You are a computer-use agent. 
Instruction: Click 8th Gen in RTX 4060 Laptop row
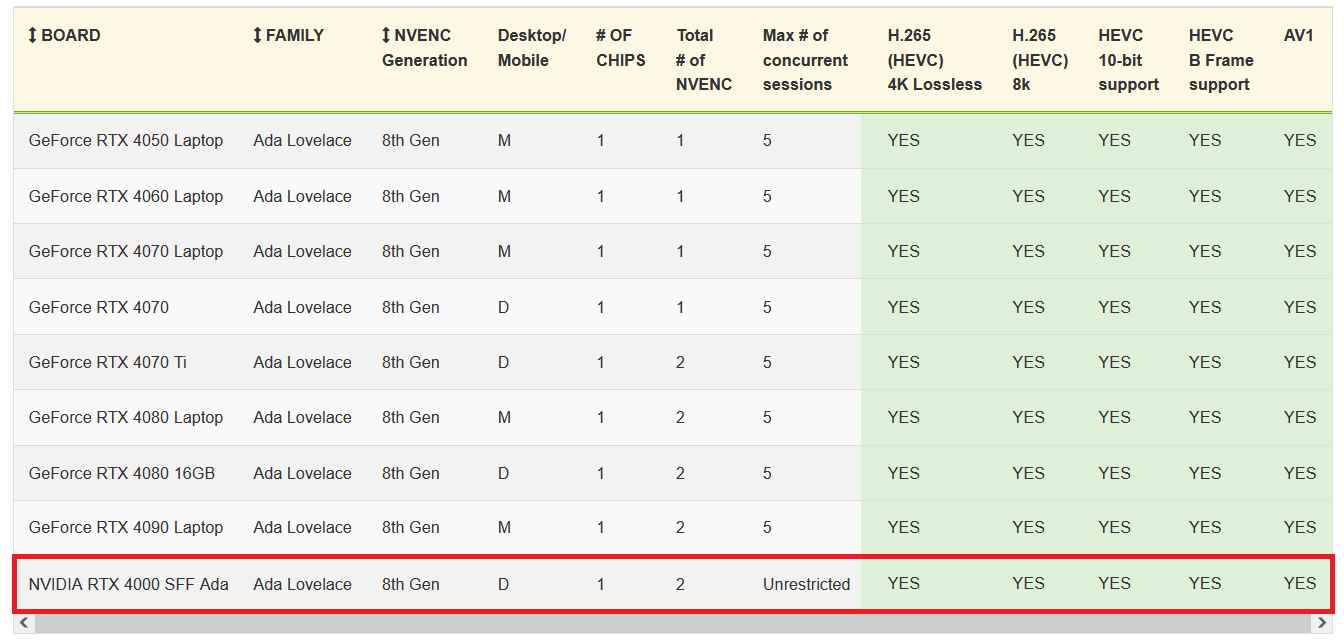click(x=411, y=197)
